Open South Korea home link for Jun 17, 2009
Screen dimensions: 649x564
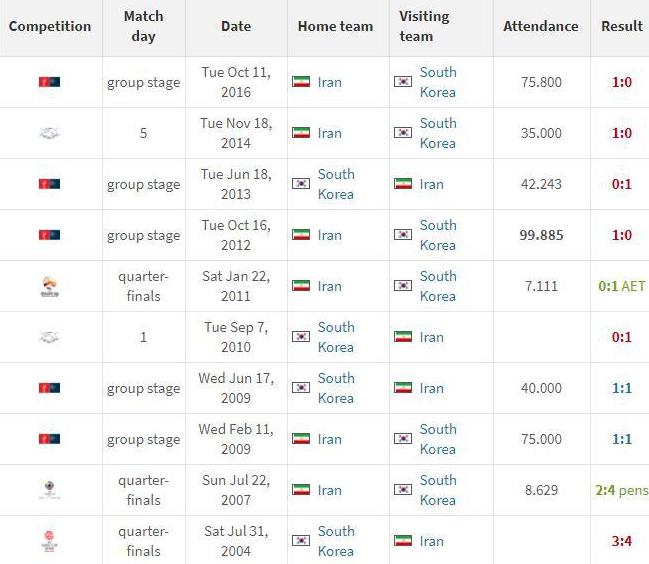click(336, 388)
